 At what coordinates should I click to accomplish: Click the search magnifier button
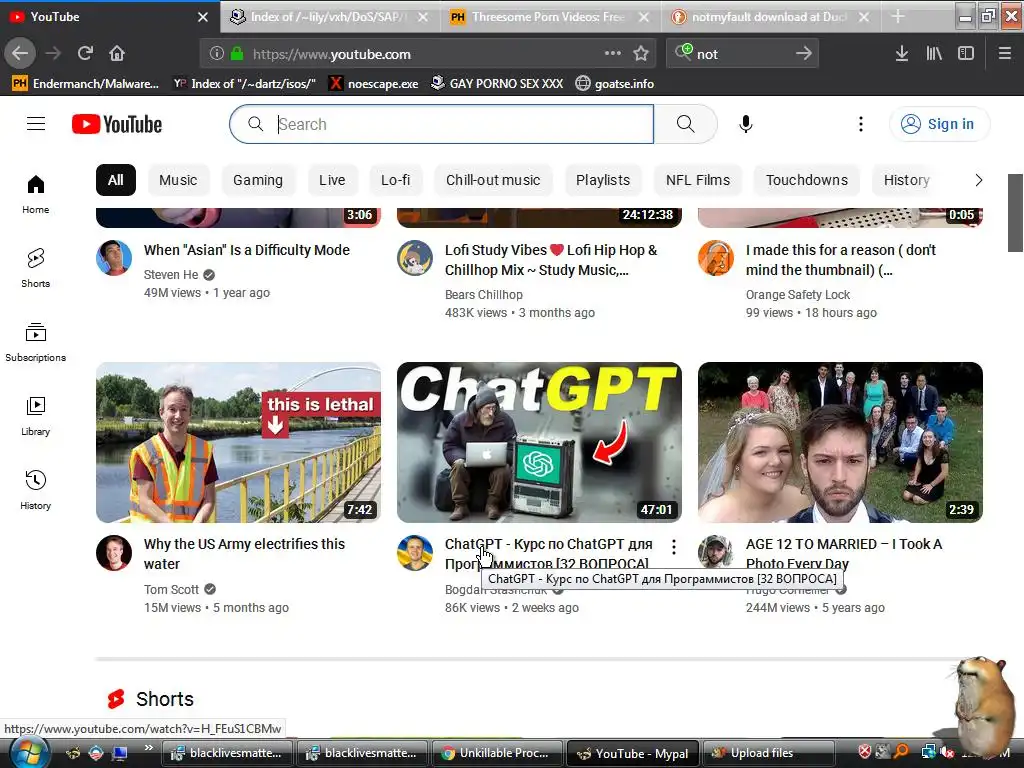click(685, 124)
